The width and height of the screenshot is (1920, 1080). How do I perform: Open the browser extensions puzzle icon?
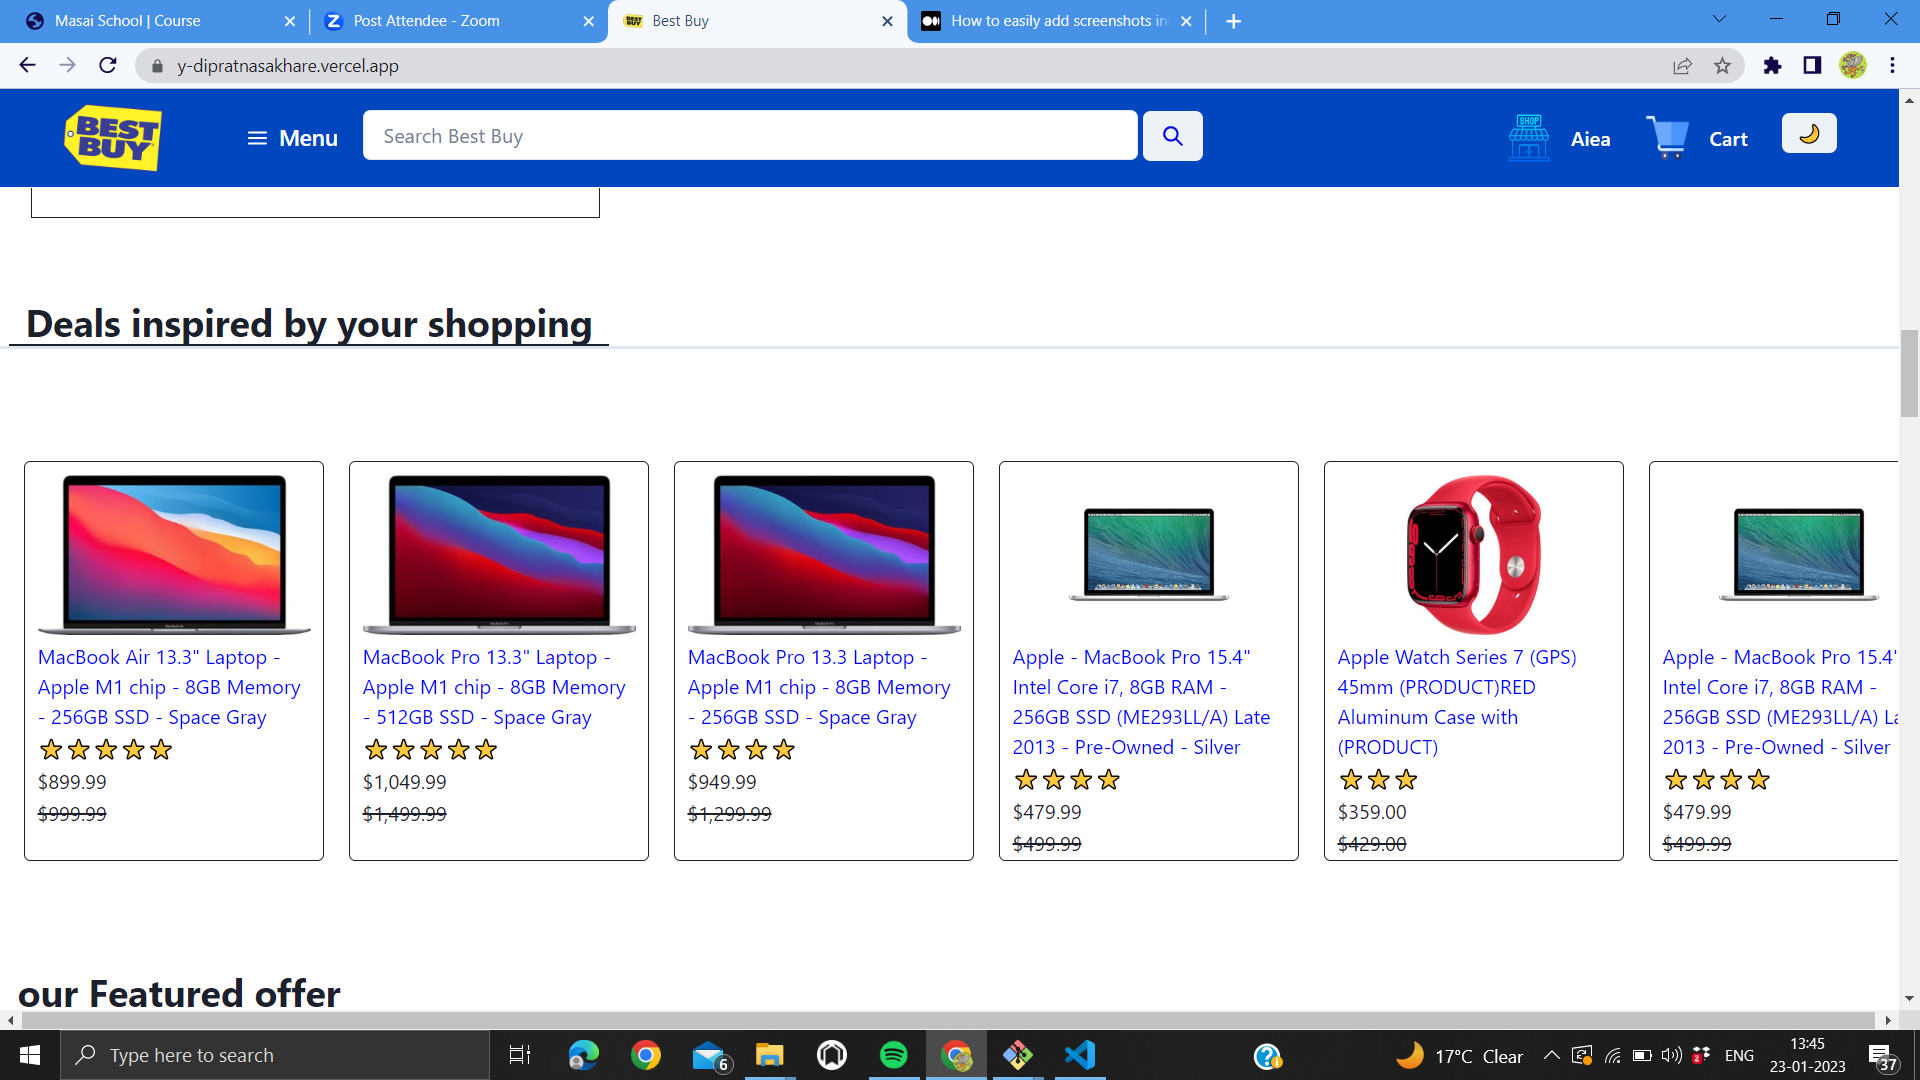pos(1772,66)
